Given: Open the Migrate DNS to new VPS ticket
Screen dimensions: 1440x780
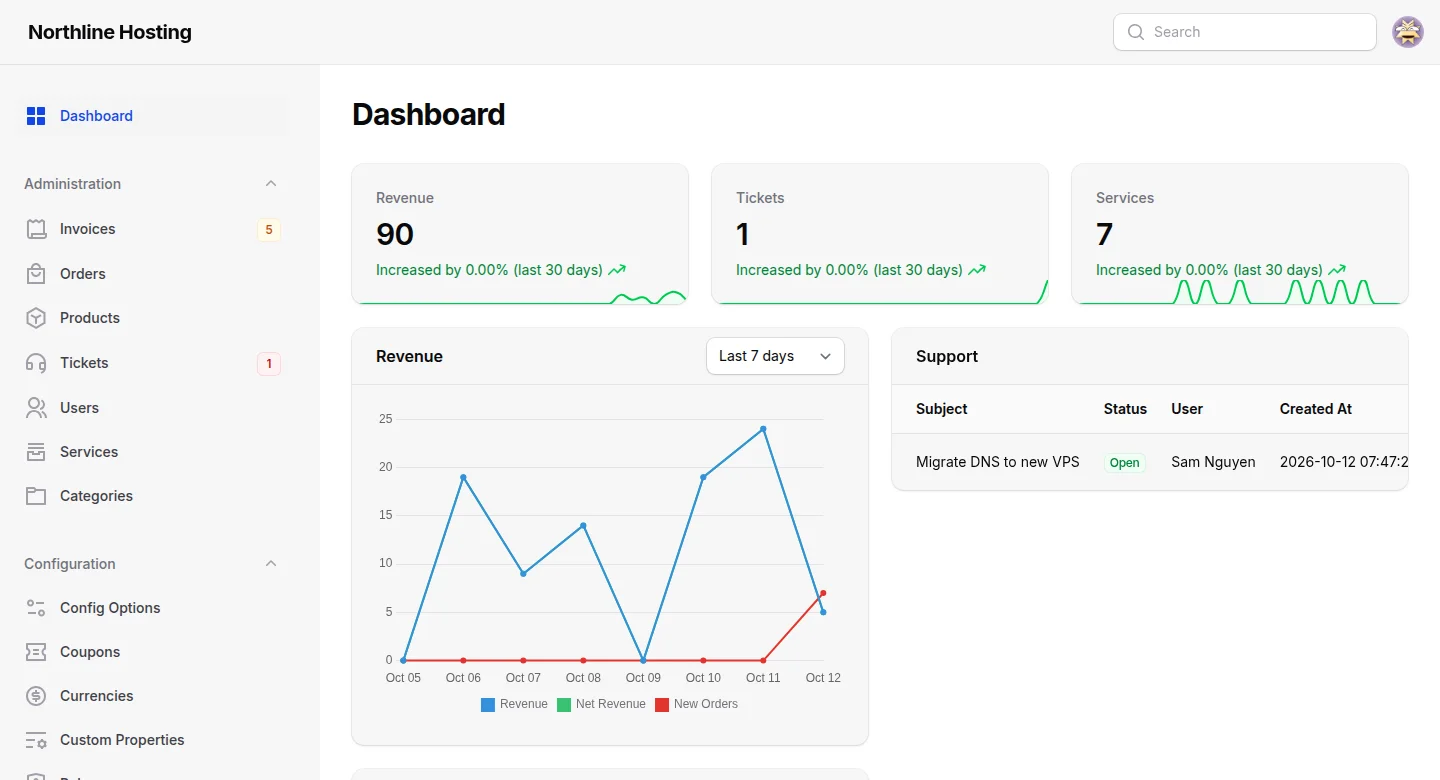Looking at the screenshot, I should [998, 462].
